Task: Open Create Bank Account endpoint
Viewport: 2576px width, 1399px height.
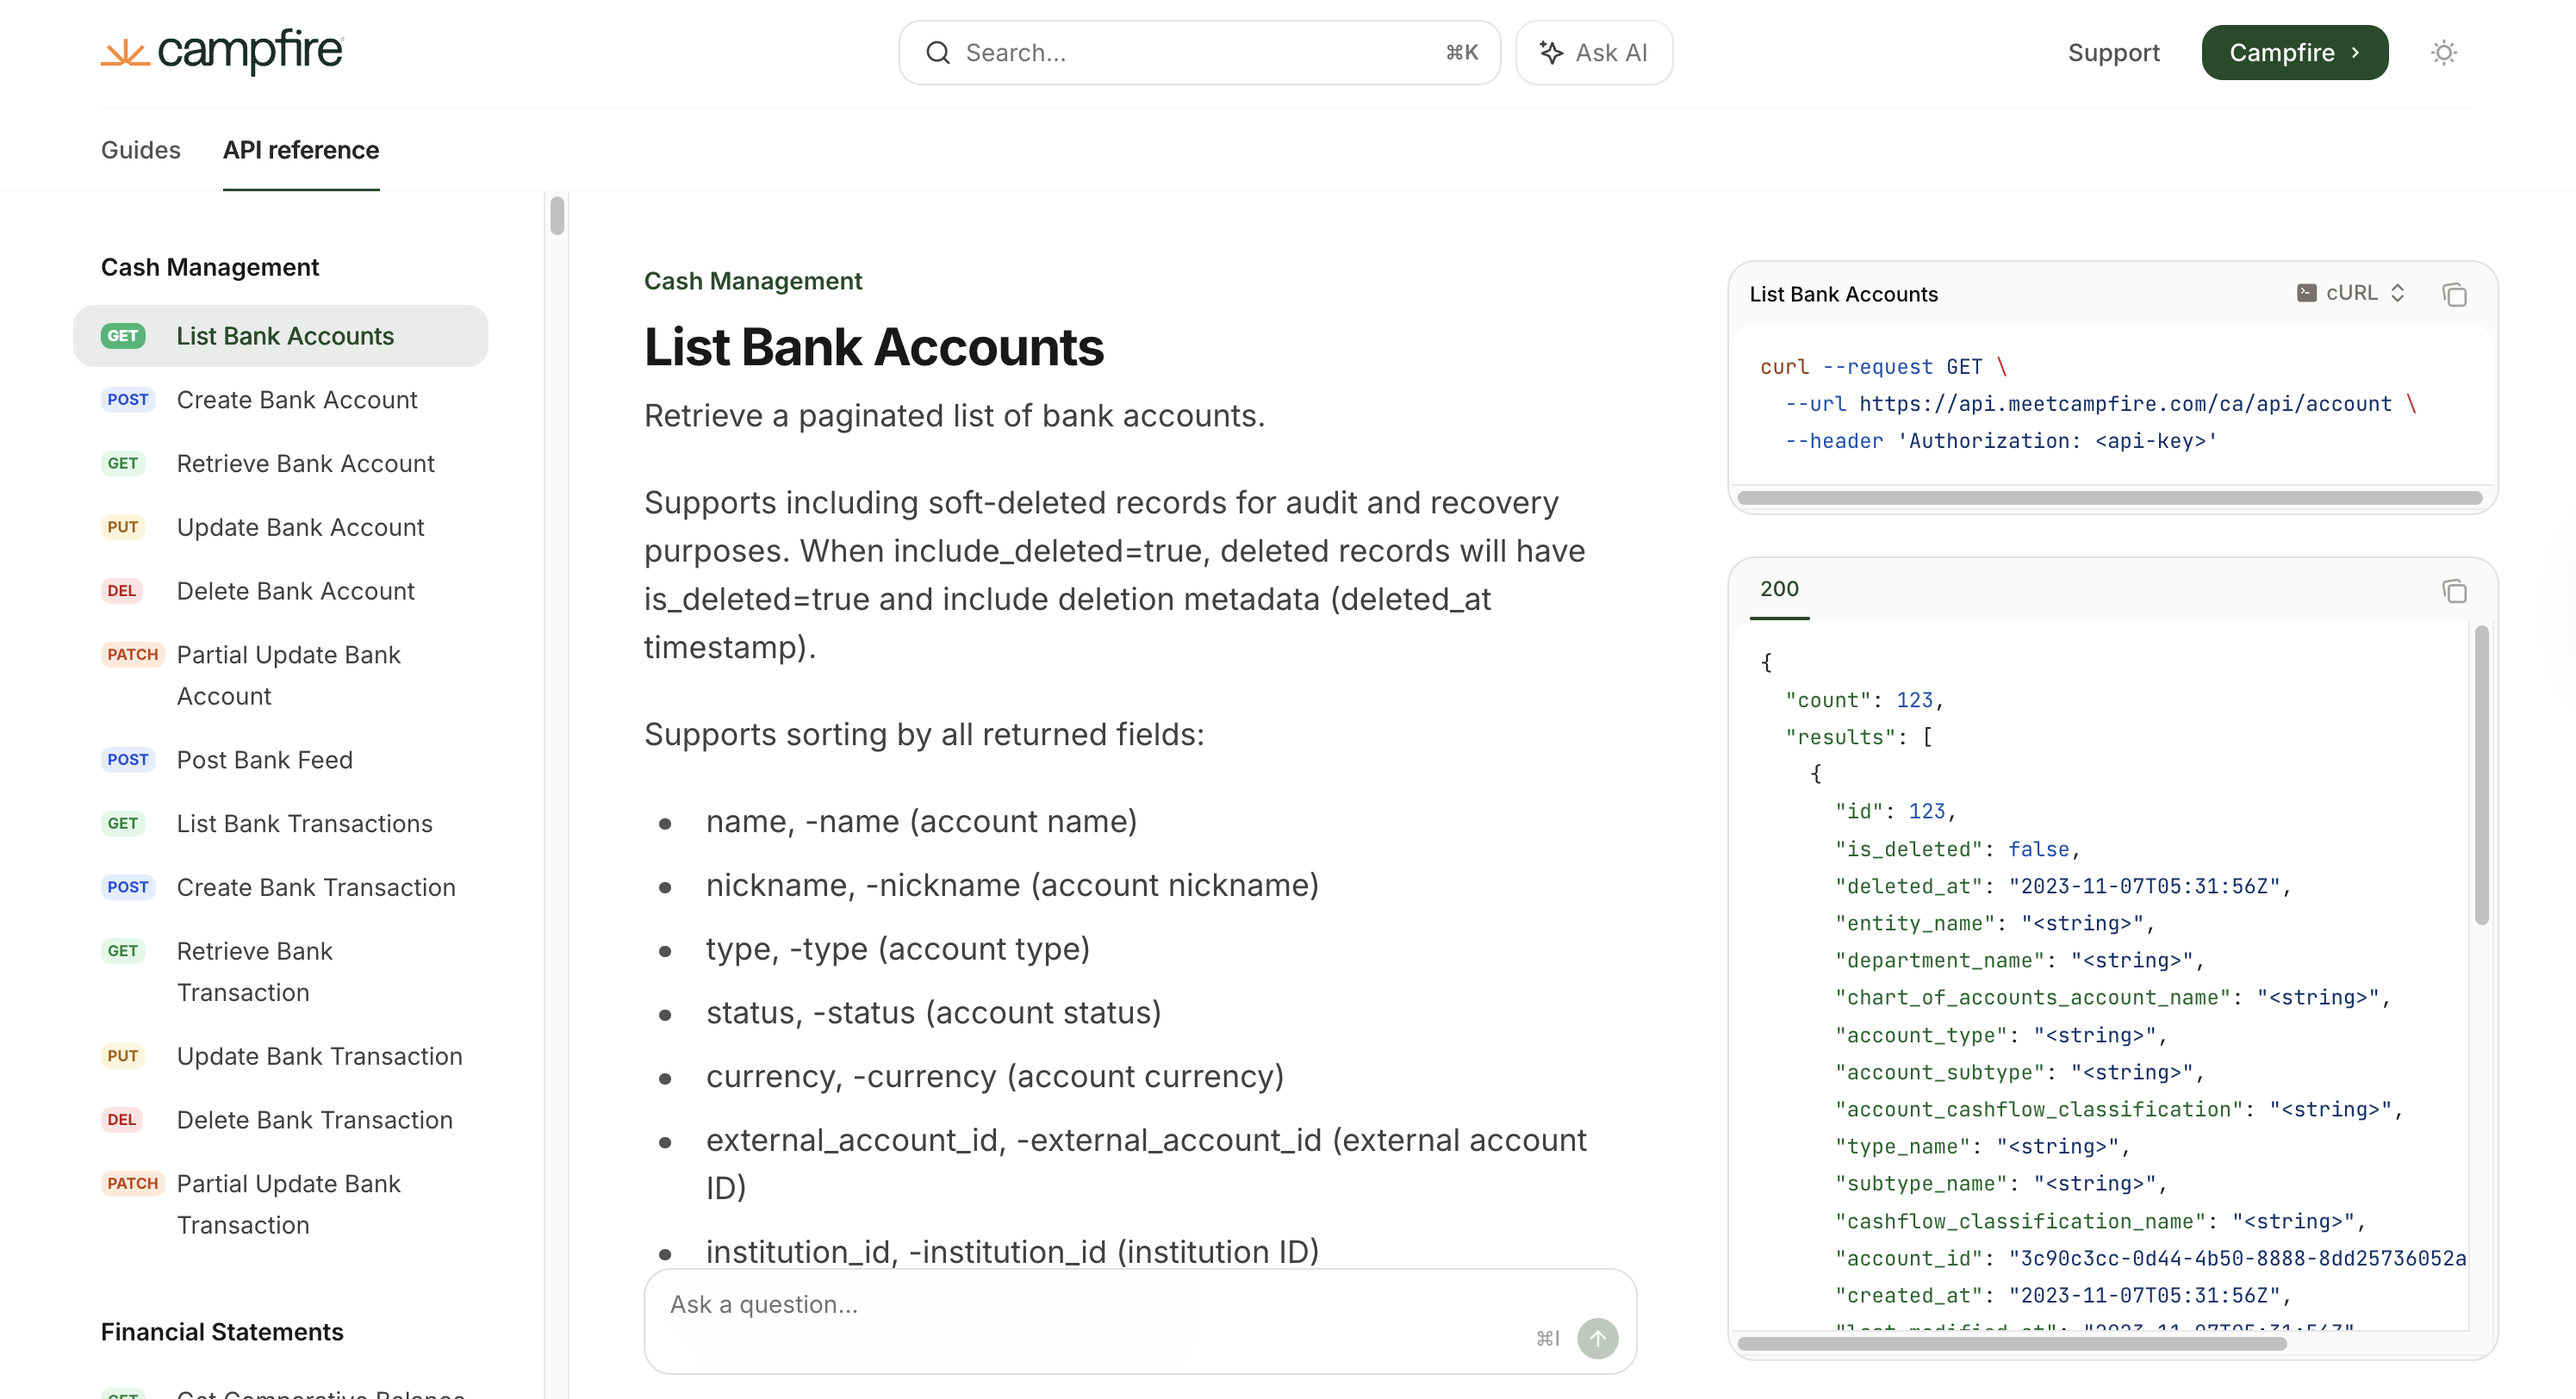Action: point(297,400)
